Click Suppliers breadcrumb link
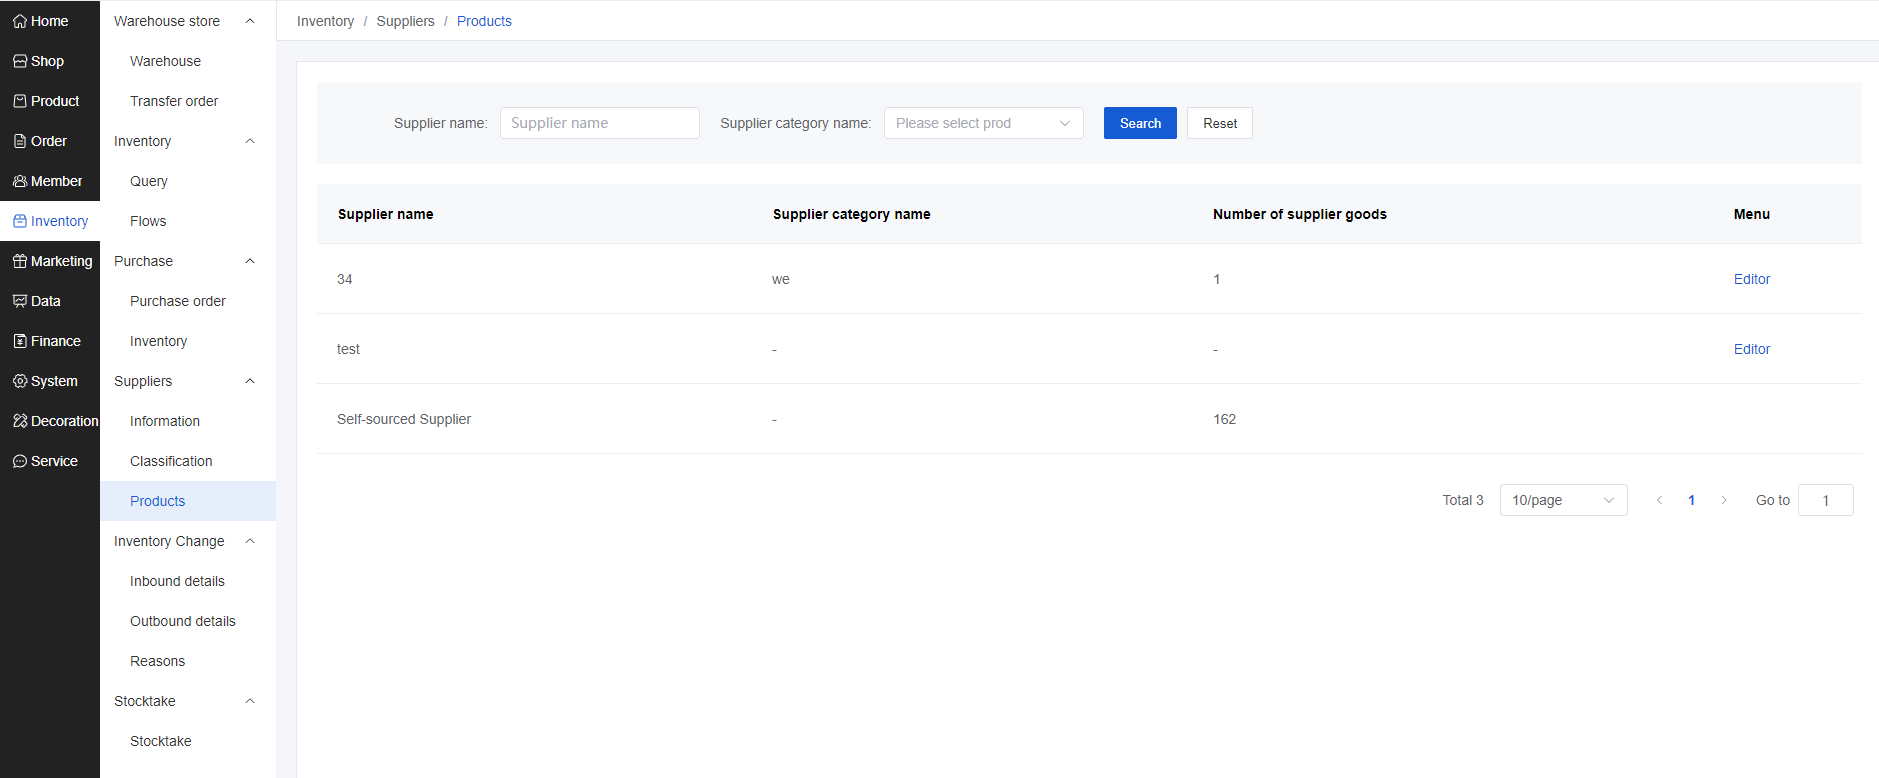 (405, 21)
